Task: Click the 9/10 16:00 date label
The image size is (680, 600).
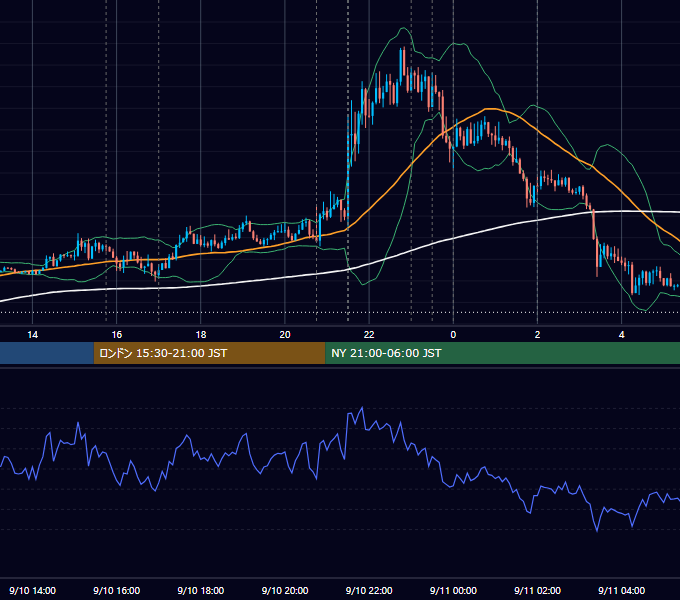Action: coord(117,590)
